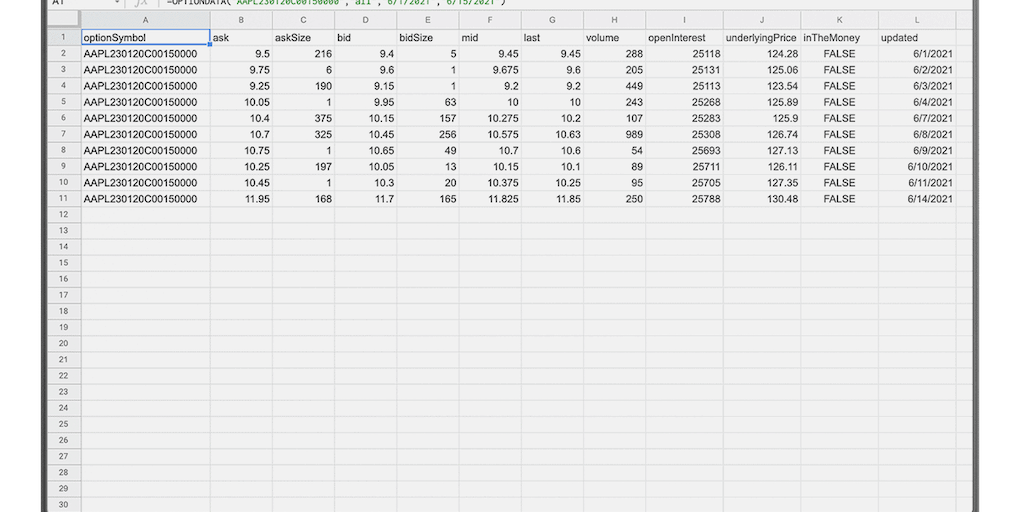Image resolution: width=1024 pixels, height=512 pixels.
Task: Select column B header
Action: click(x=242, y=20)
